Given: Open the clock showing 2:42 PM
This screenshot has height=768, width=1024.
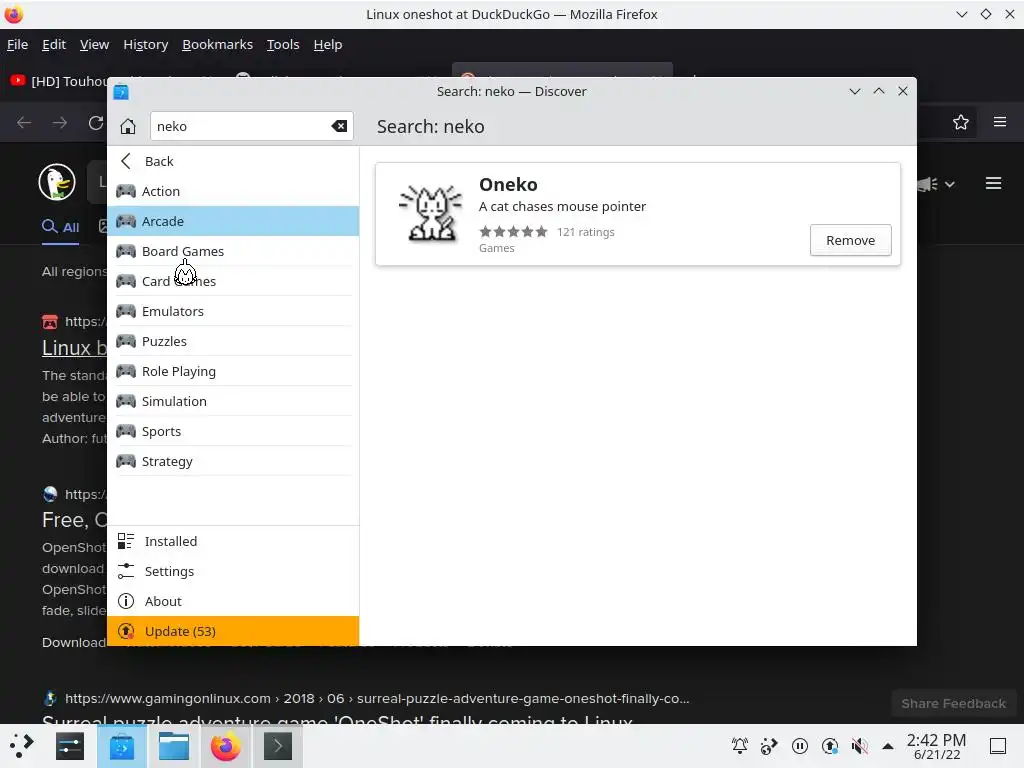Looking at the screenshot, I should (936, 746).
